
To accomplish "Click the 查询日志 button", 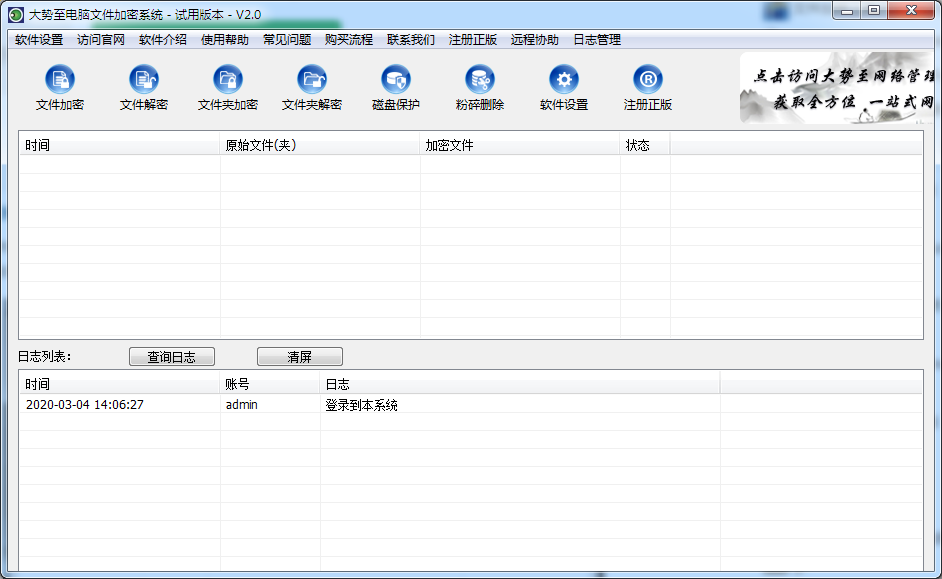I will coord(172,357).
